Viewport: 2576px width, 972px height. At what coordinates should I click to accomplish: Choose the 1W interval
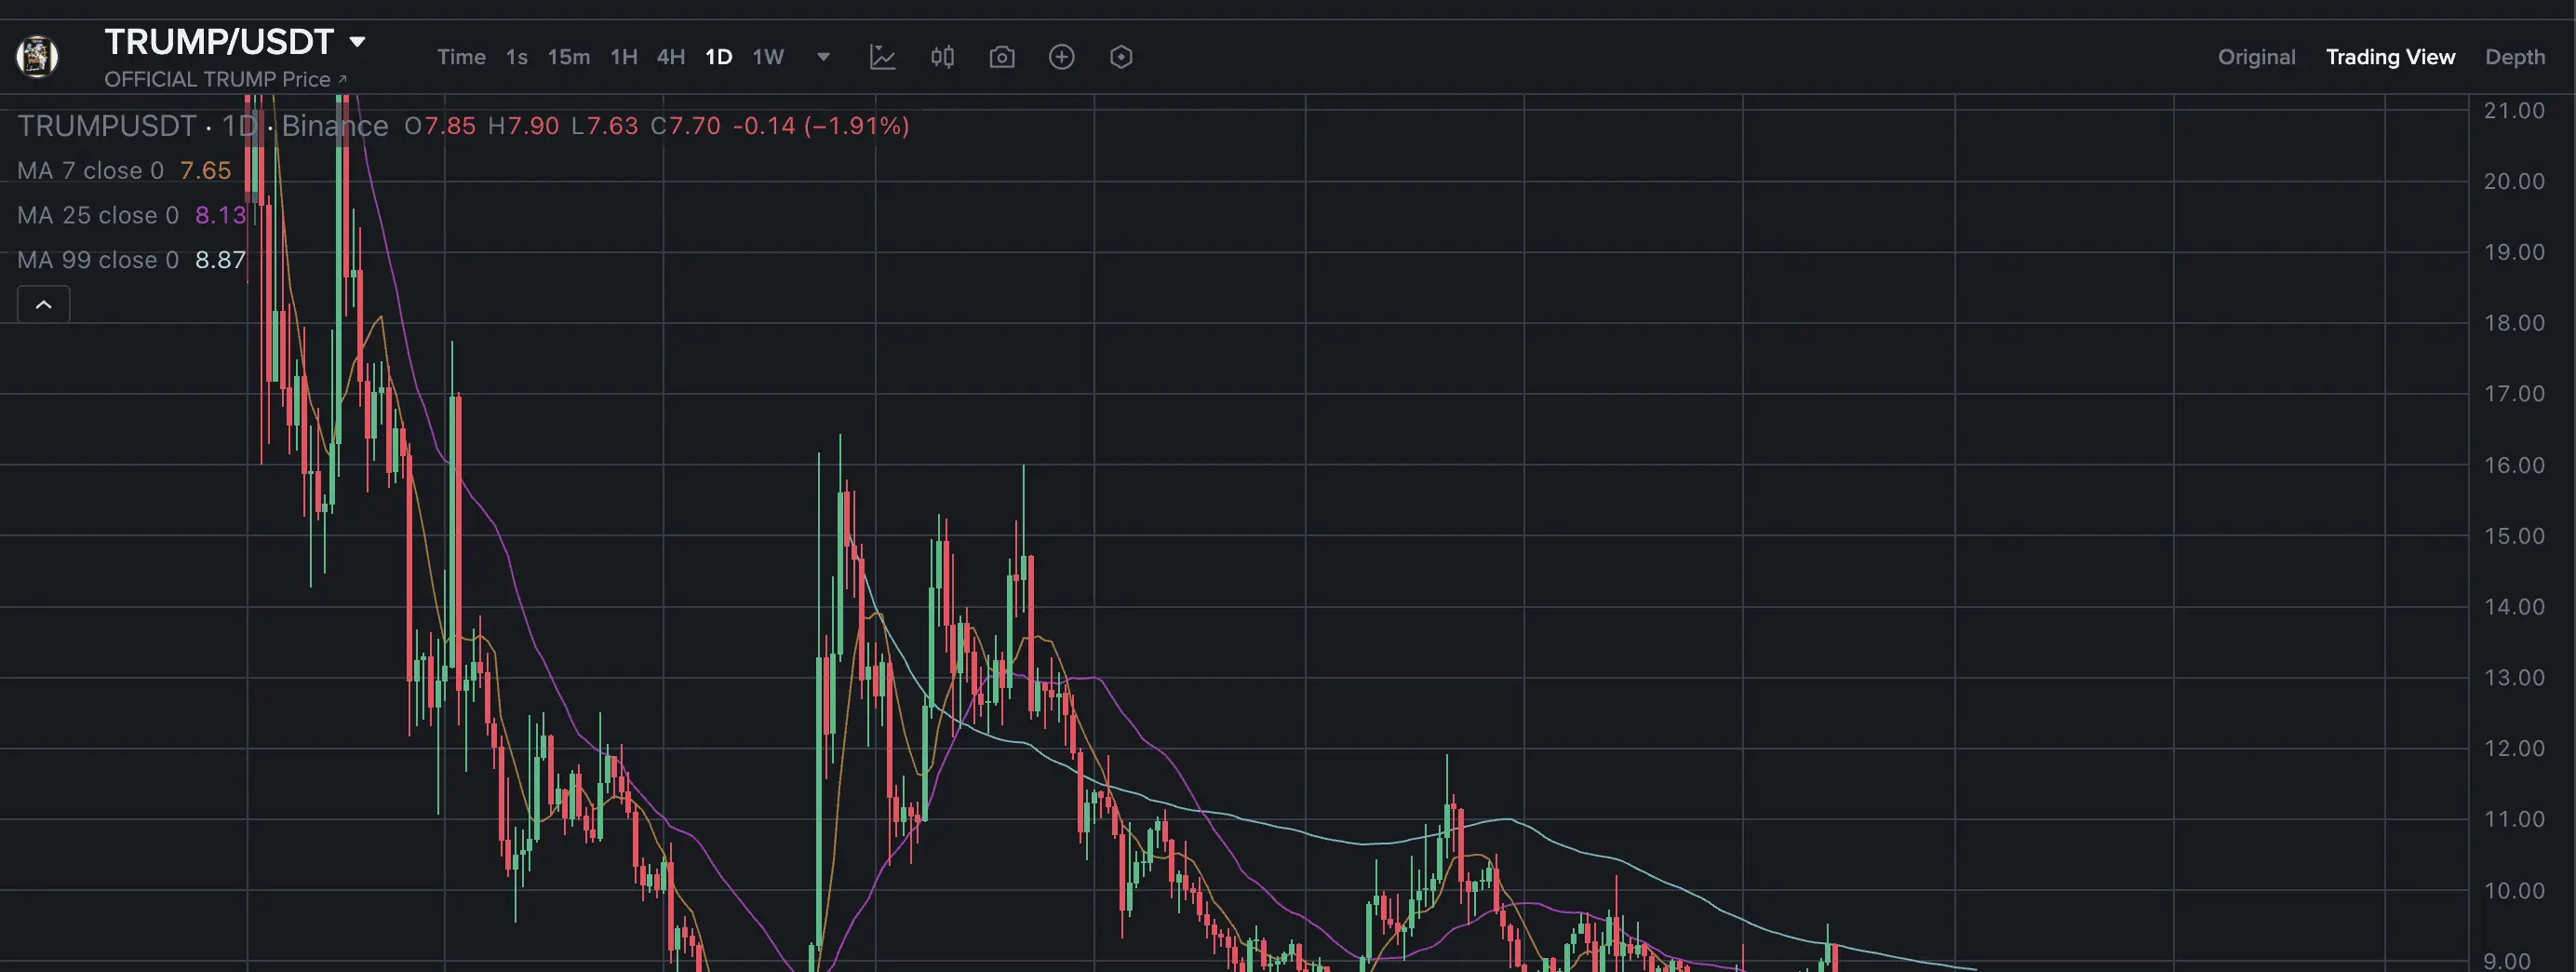click(x=768, y=57)
